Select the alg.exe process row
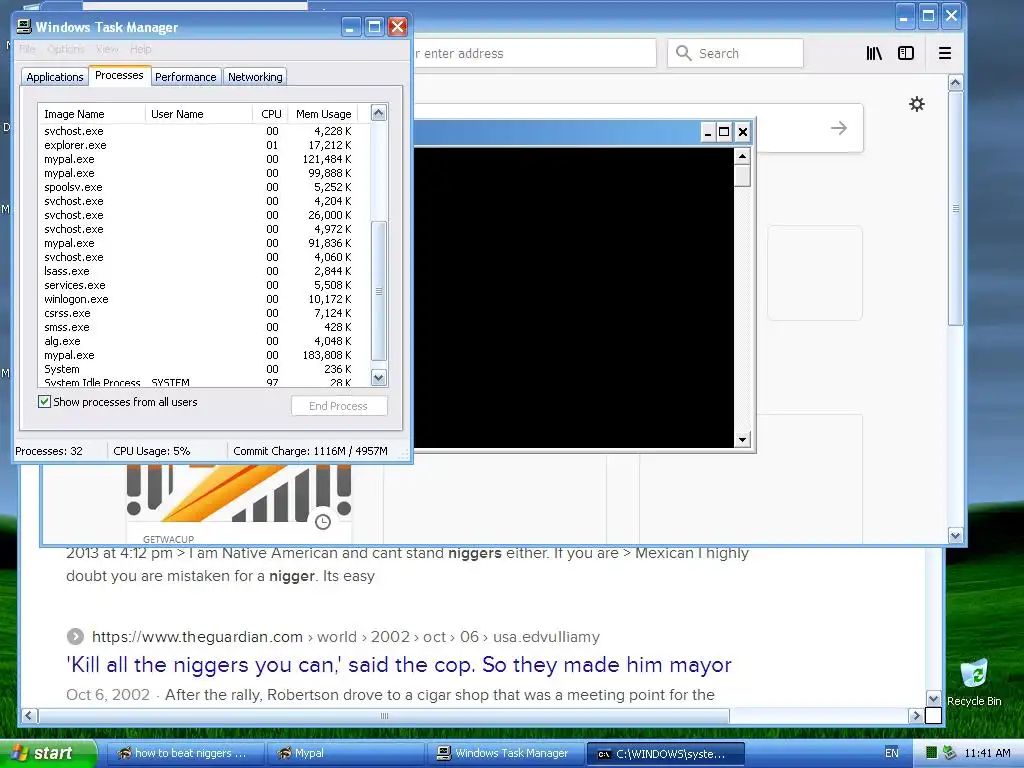The height and width of the screenshot is (768, 1024). coord(204,341)
